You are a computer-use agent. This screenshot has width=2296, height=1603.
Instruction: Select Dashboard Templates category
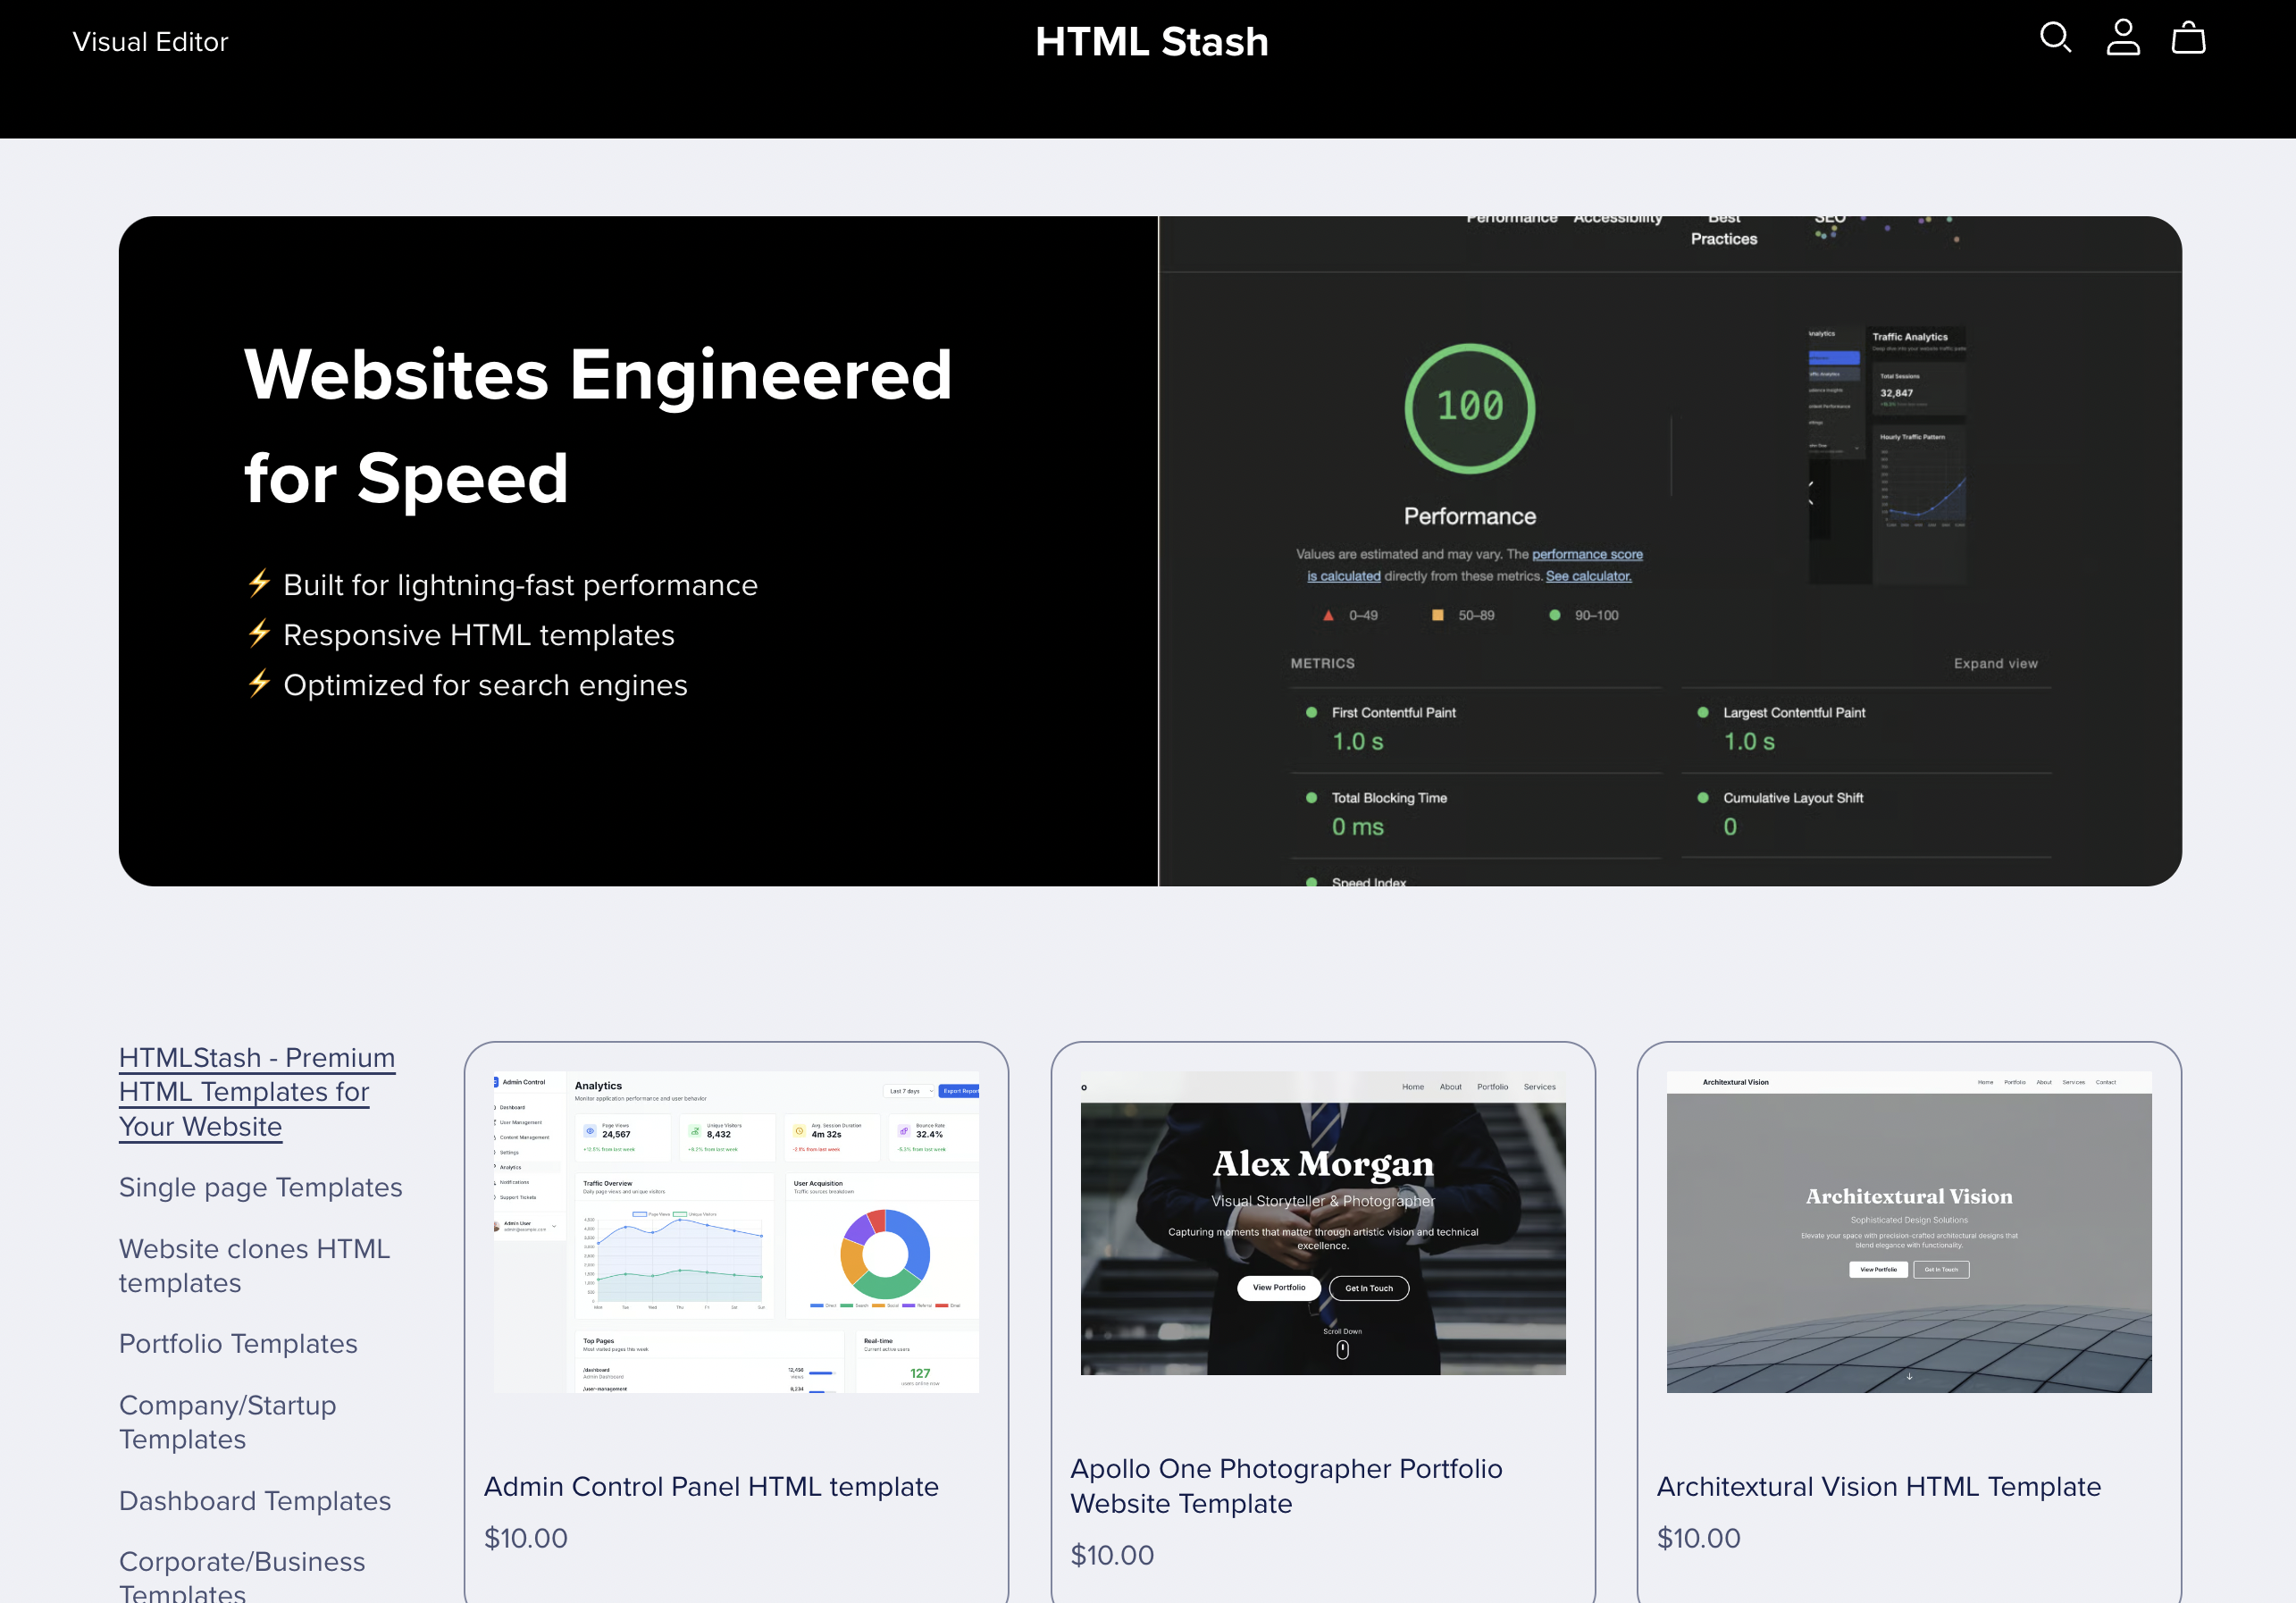click(x=255, y=1501)
